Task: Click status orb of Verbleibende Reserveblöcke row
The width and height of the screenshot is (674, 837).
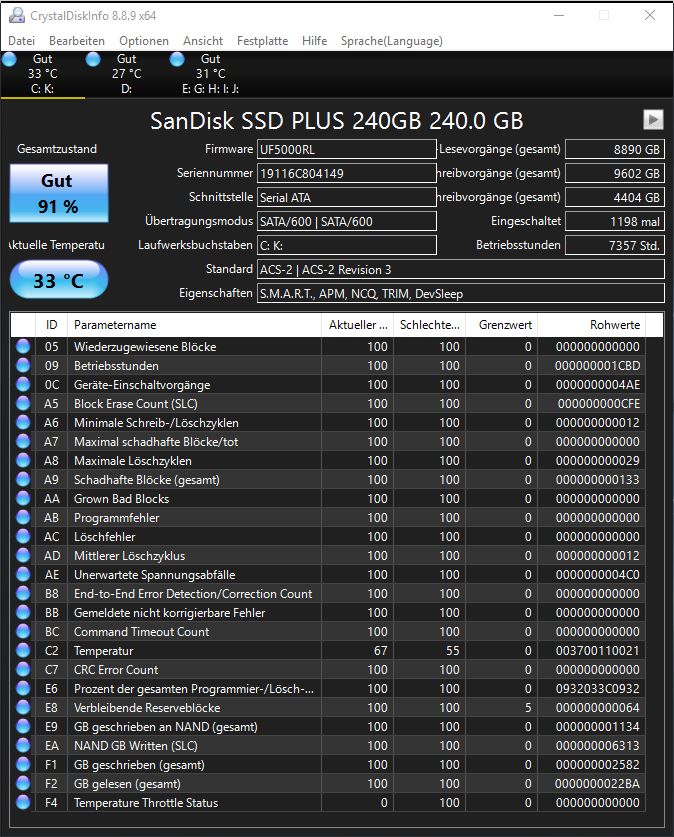Action: [23, 707]
